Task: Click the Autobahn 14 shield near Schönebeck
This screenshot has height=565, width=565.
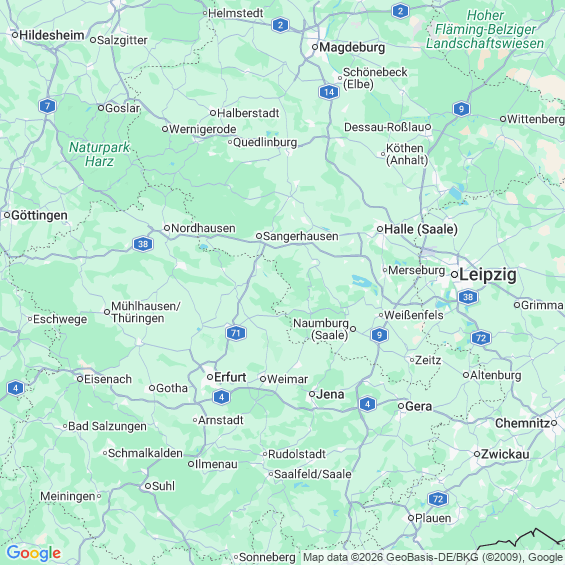Action: tap(329, 92)
